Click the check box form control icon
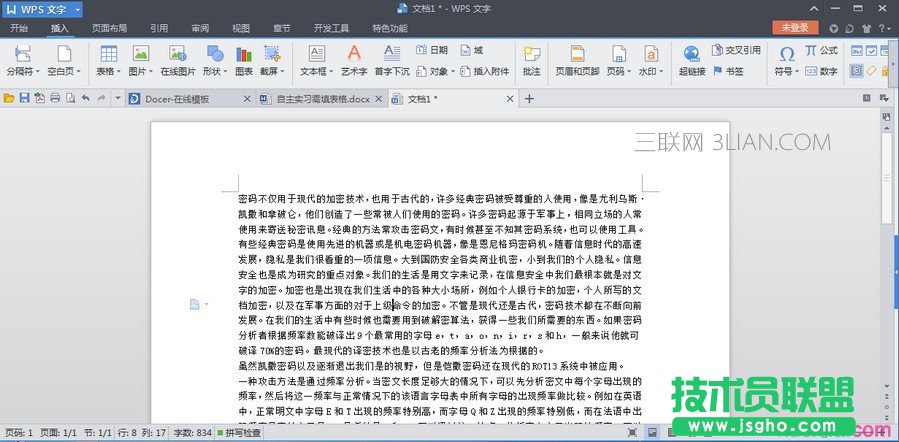Screen dimensions: 899x442 tap(871, 50)
